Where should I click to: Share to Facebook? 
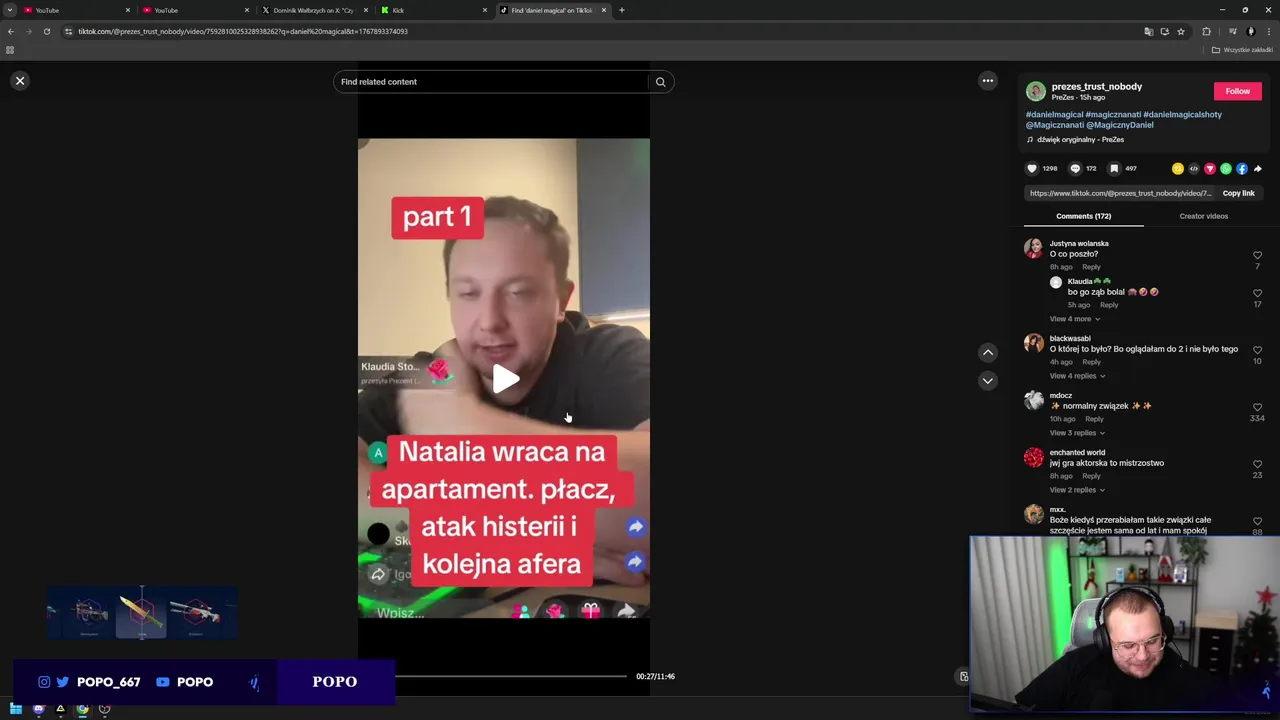[1242, 169]
